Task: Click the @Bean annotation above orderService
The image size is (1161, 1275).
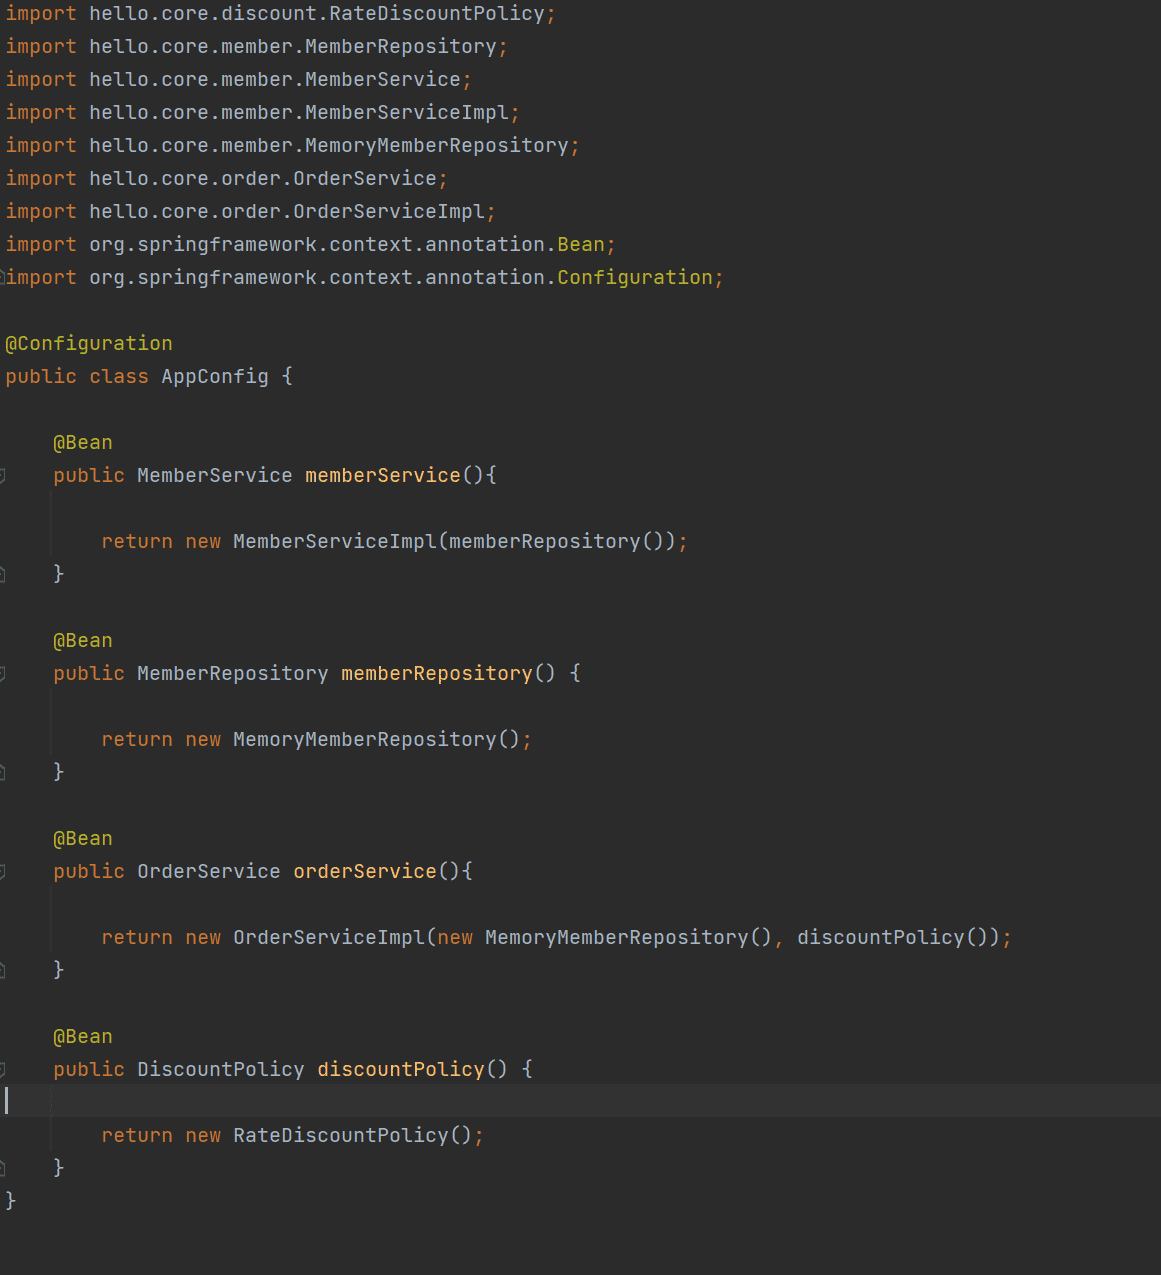Action: (83, 839)
